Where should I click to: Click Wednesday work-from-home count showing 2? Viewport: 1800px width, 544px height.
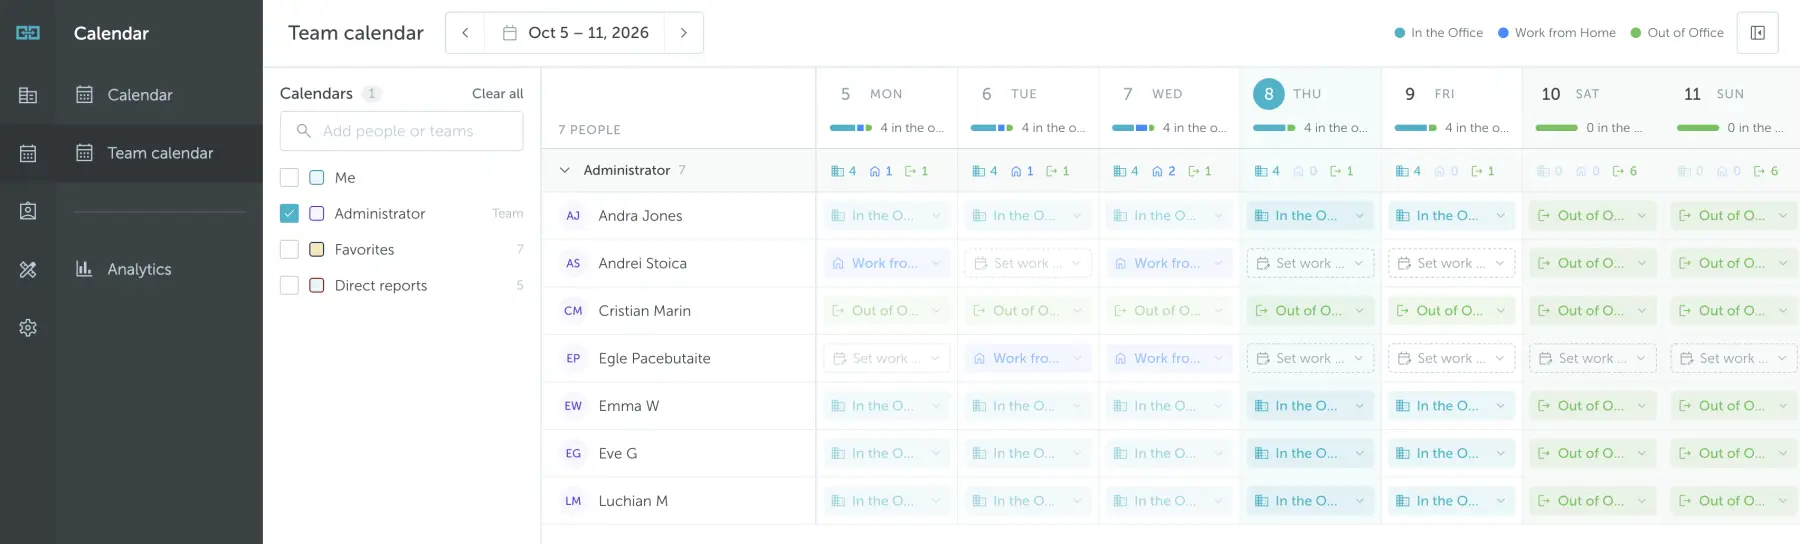pyautogui.click(x=1164, y=171)
